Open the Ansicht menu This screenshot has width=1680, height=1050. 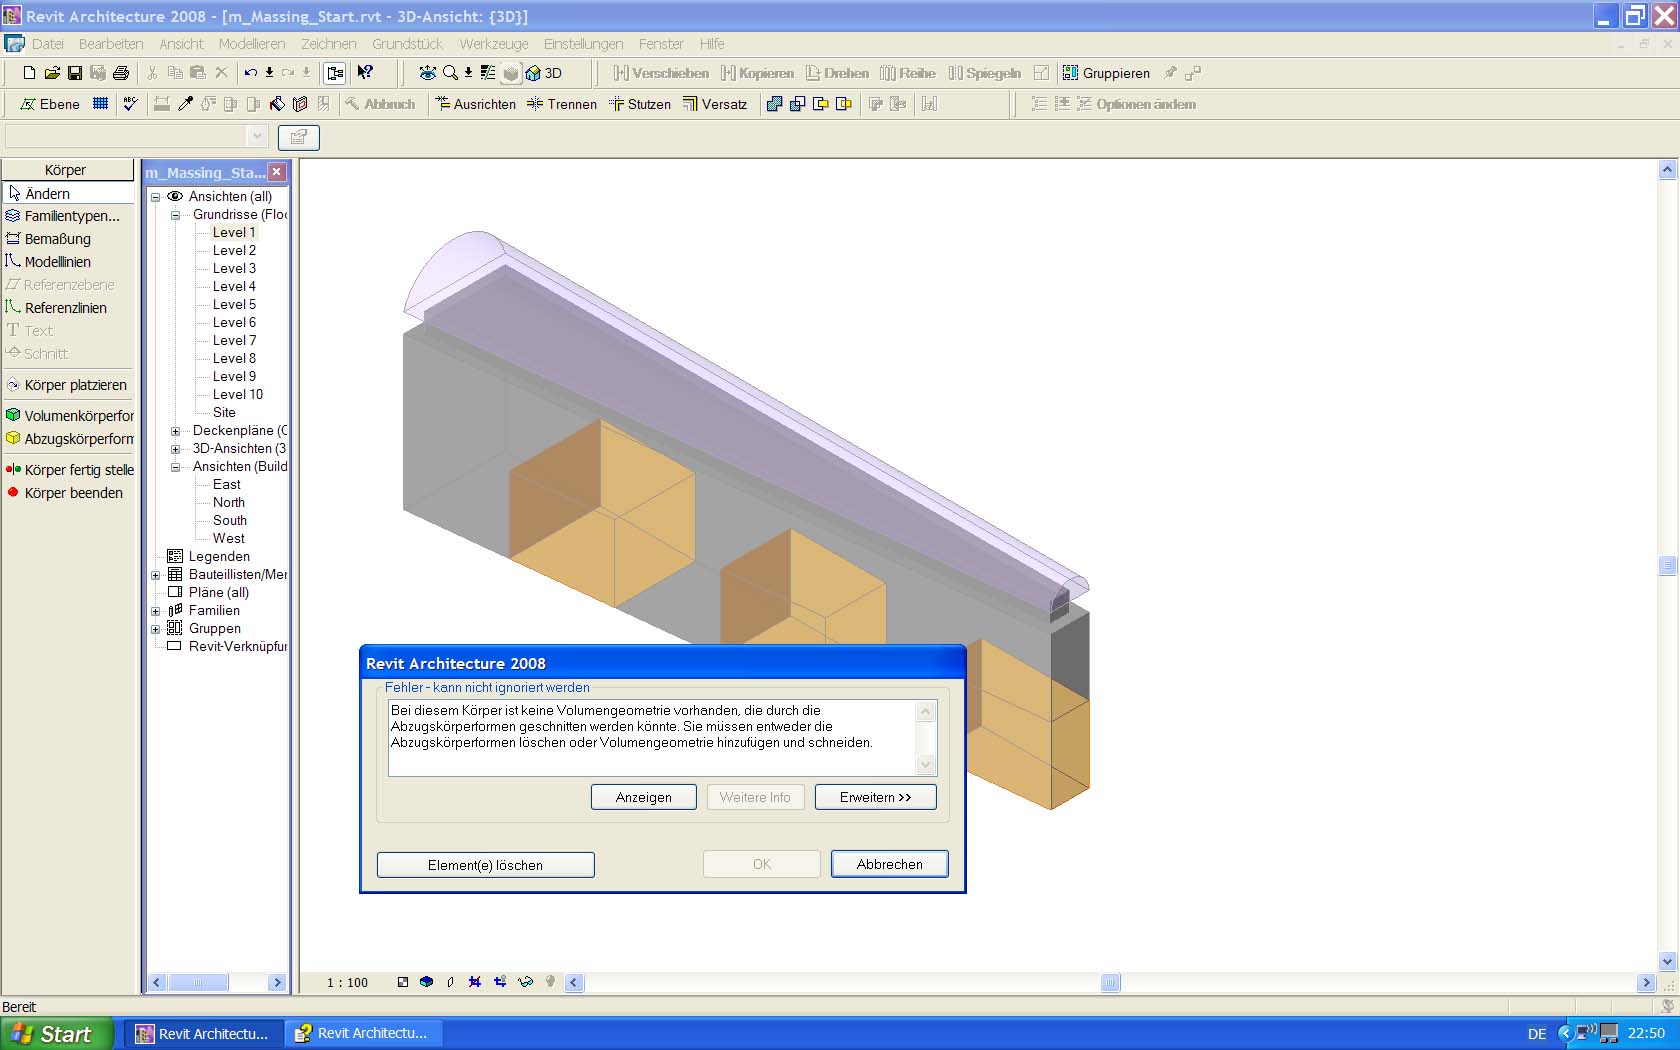181,44
